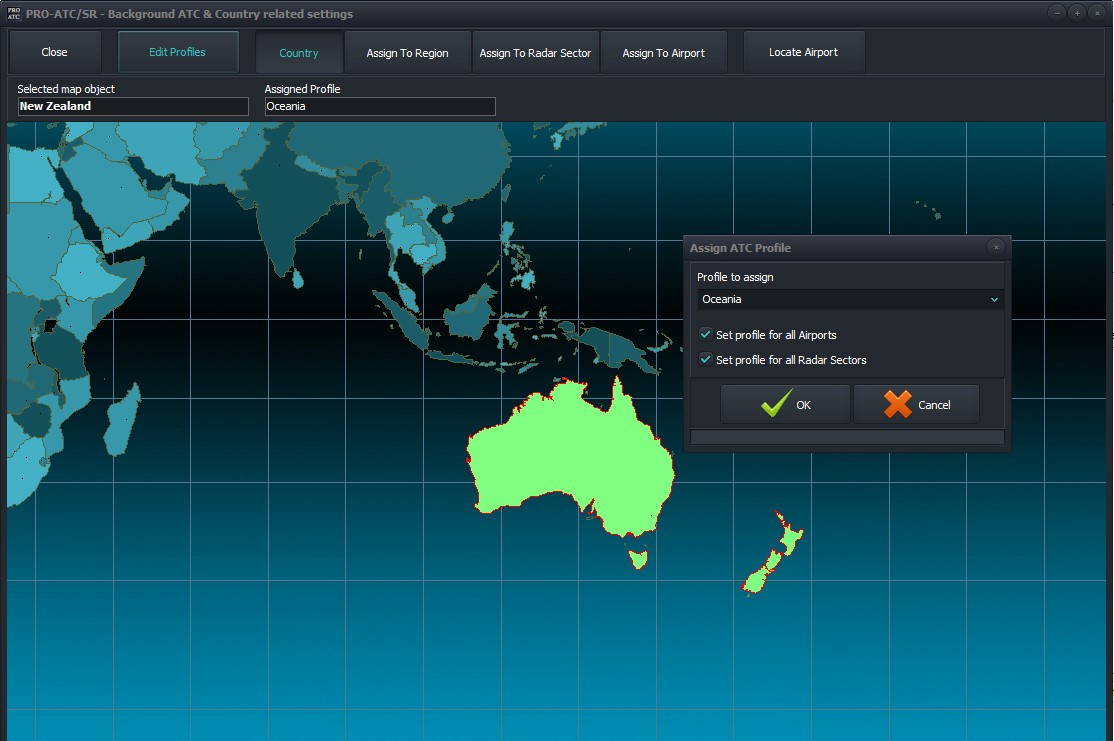Select Sri Lanka island on the map
The height and width of the screenshot is (741, 1114).
point(298,278)
